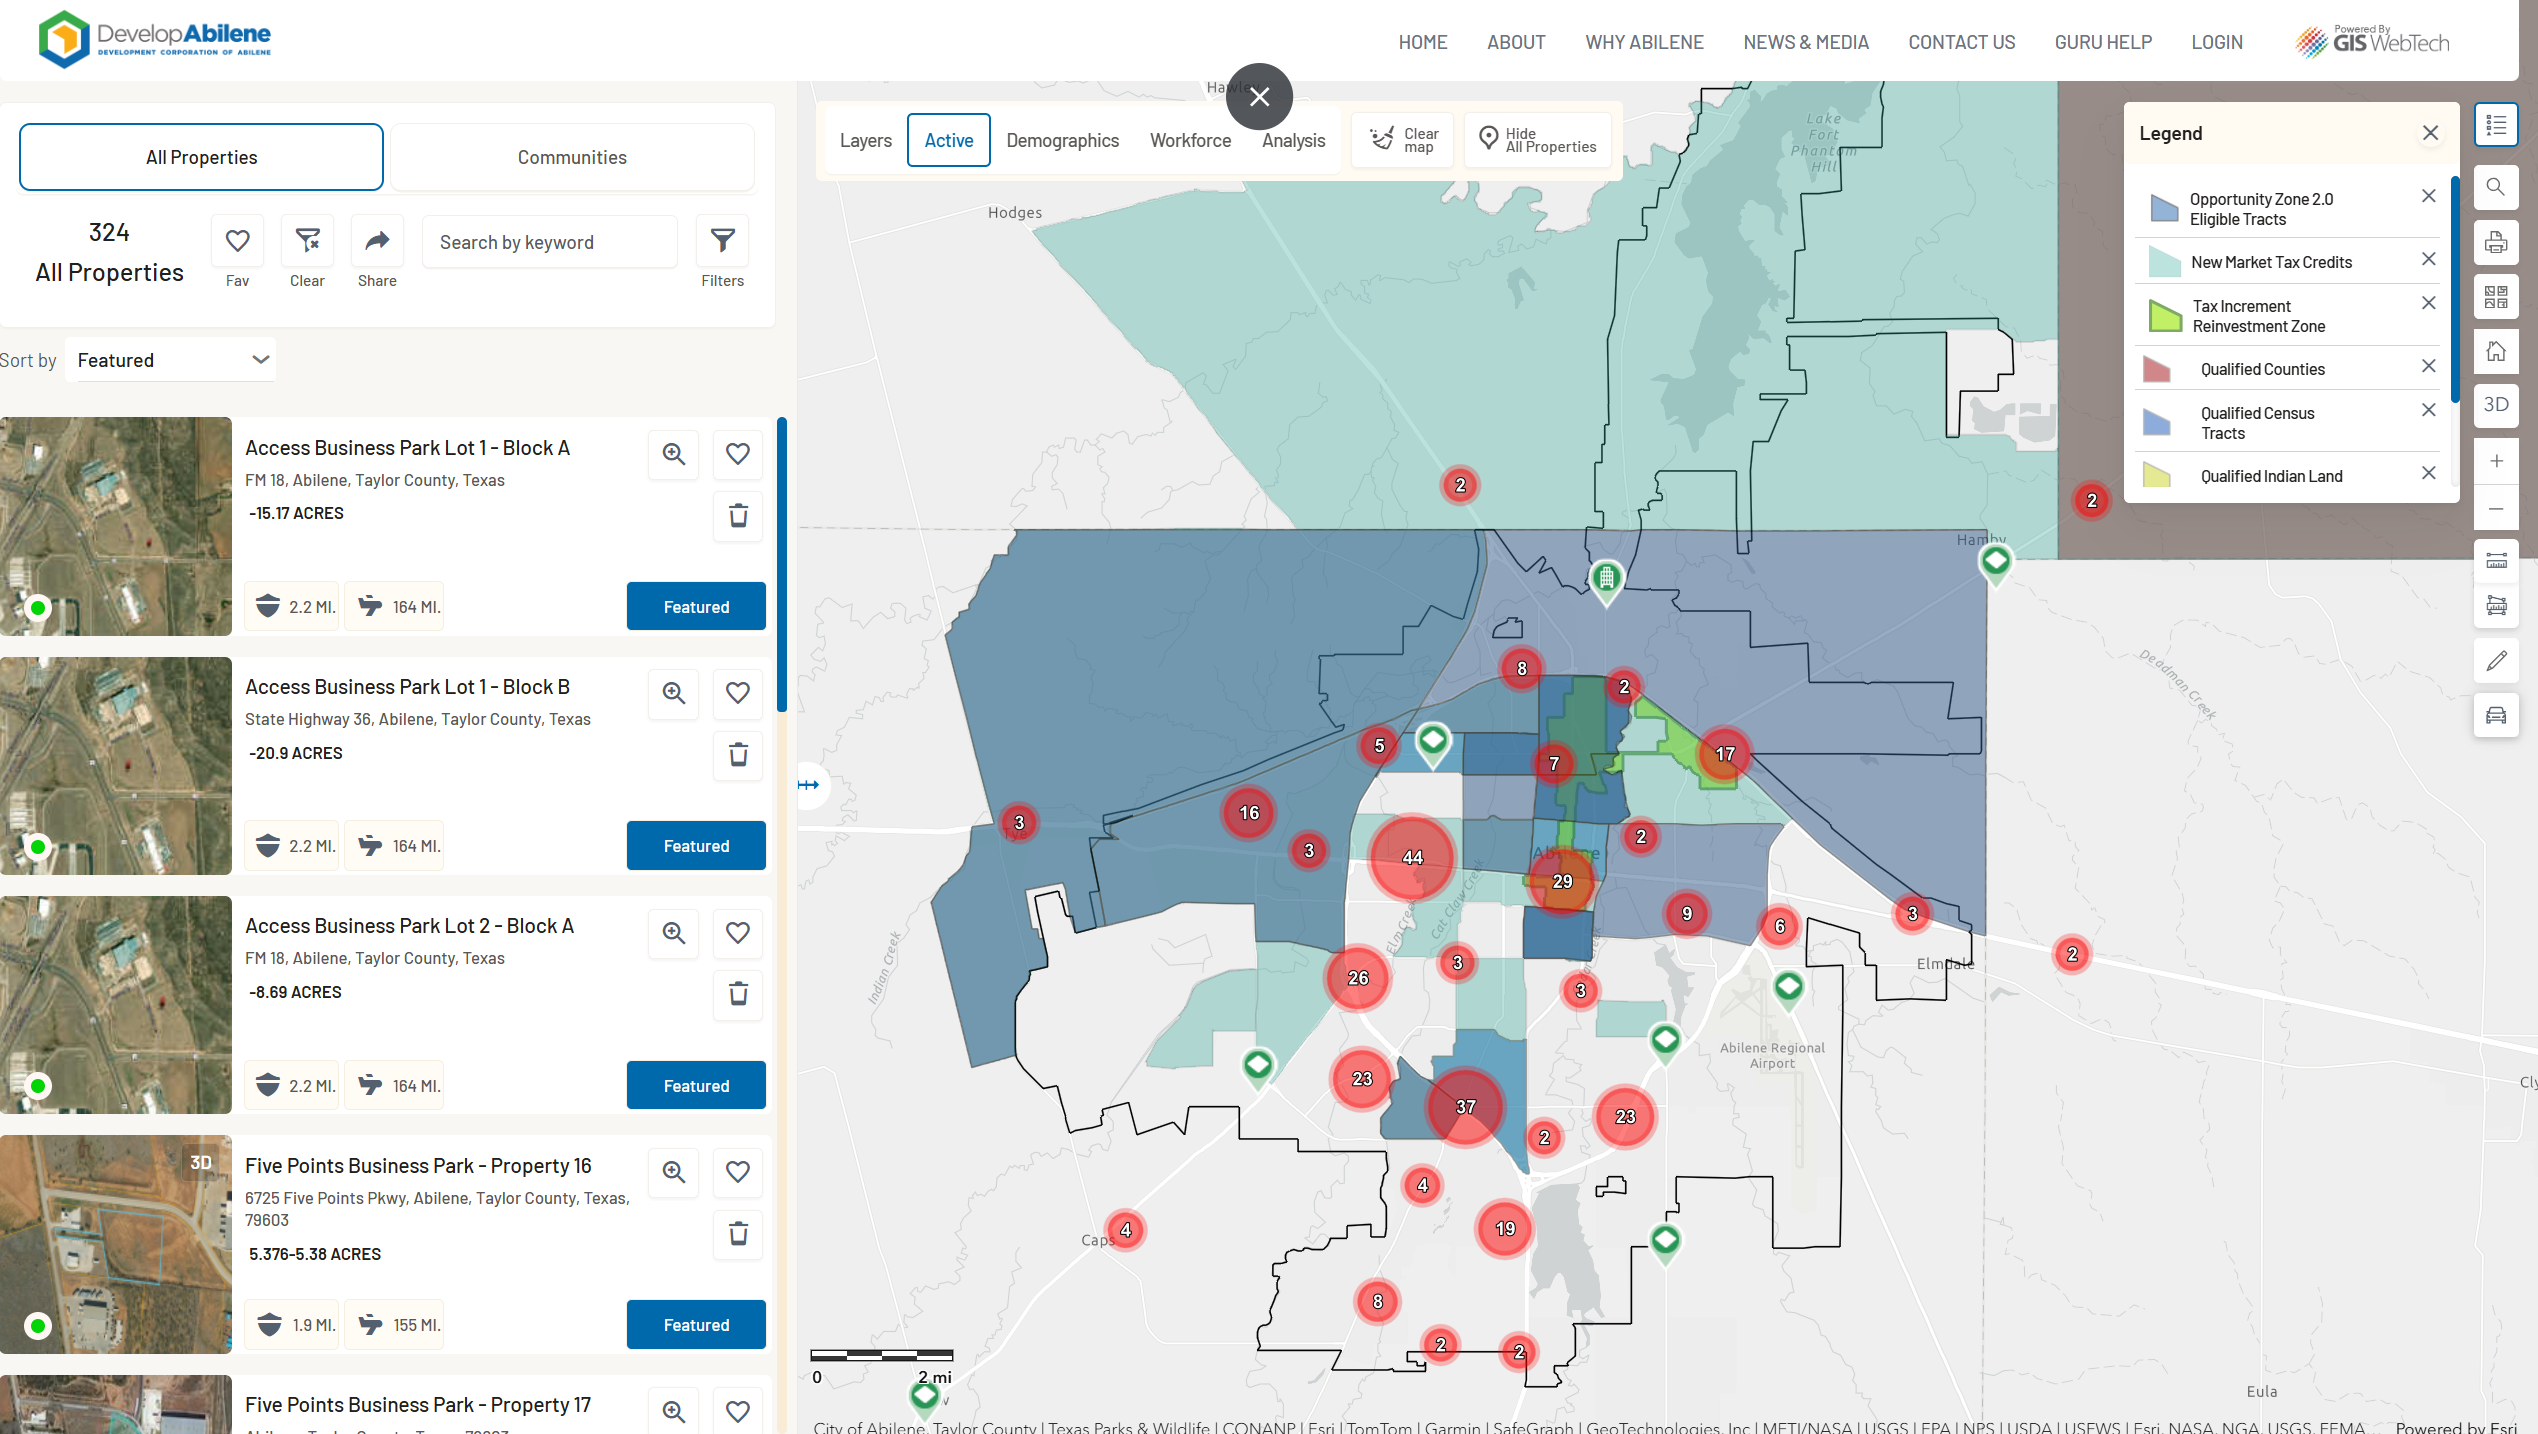The width and height of the screenshot is (2538, 1434).
Task: Open the map search tool
Action: pos(2496,187)
